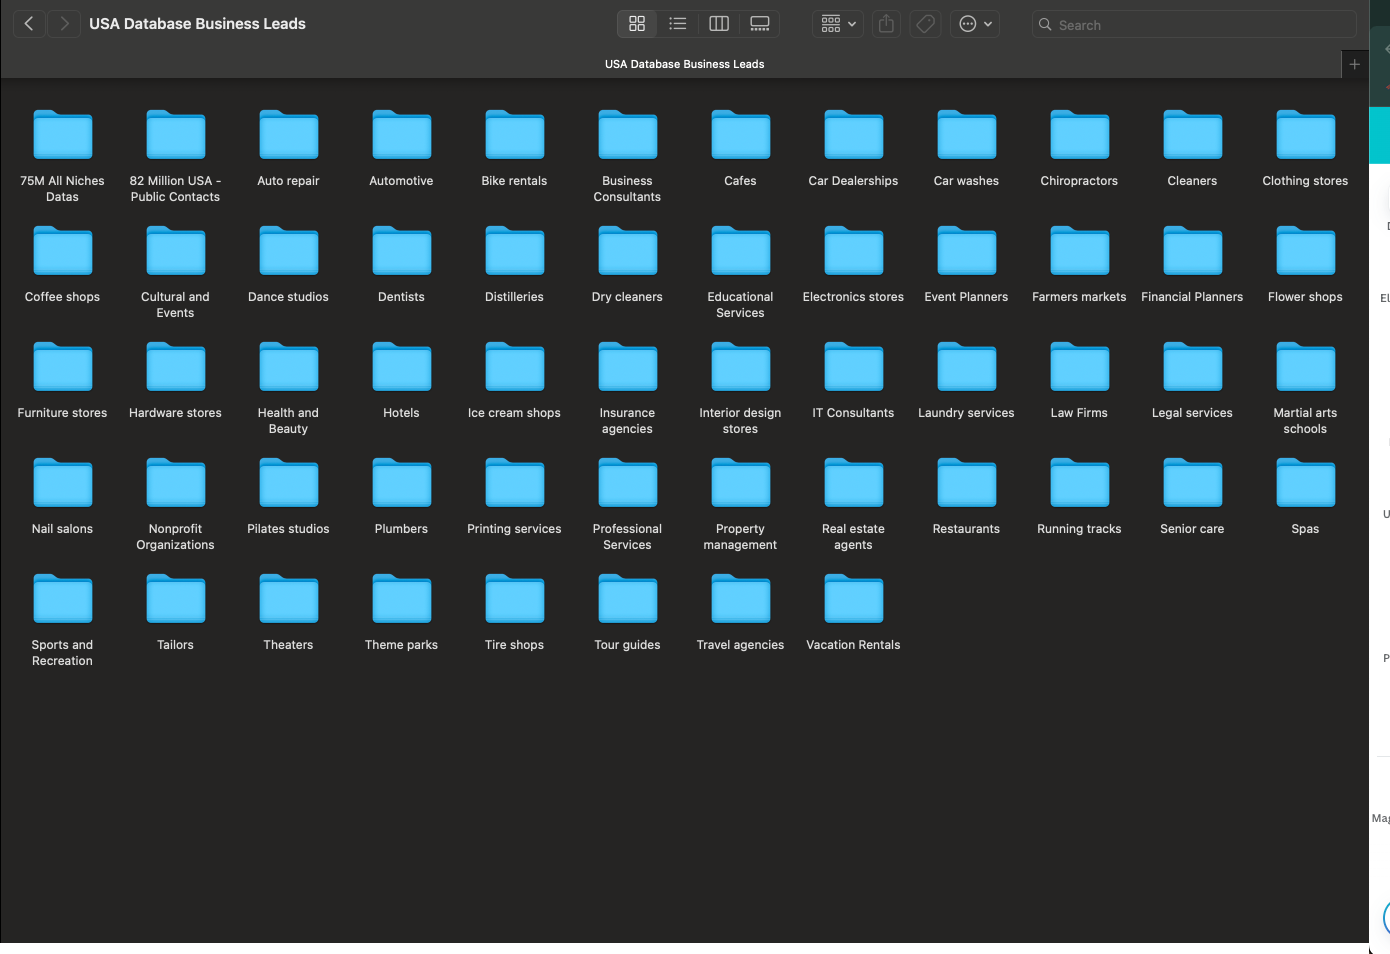Switch to list view

coord(678,23)
